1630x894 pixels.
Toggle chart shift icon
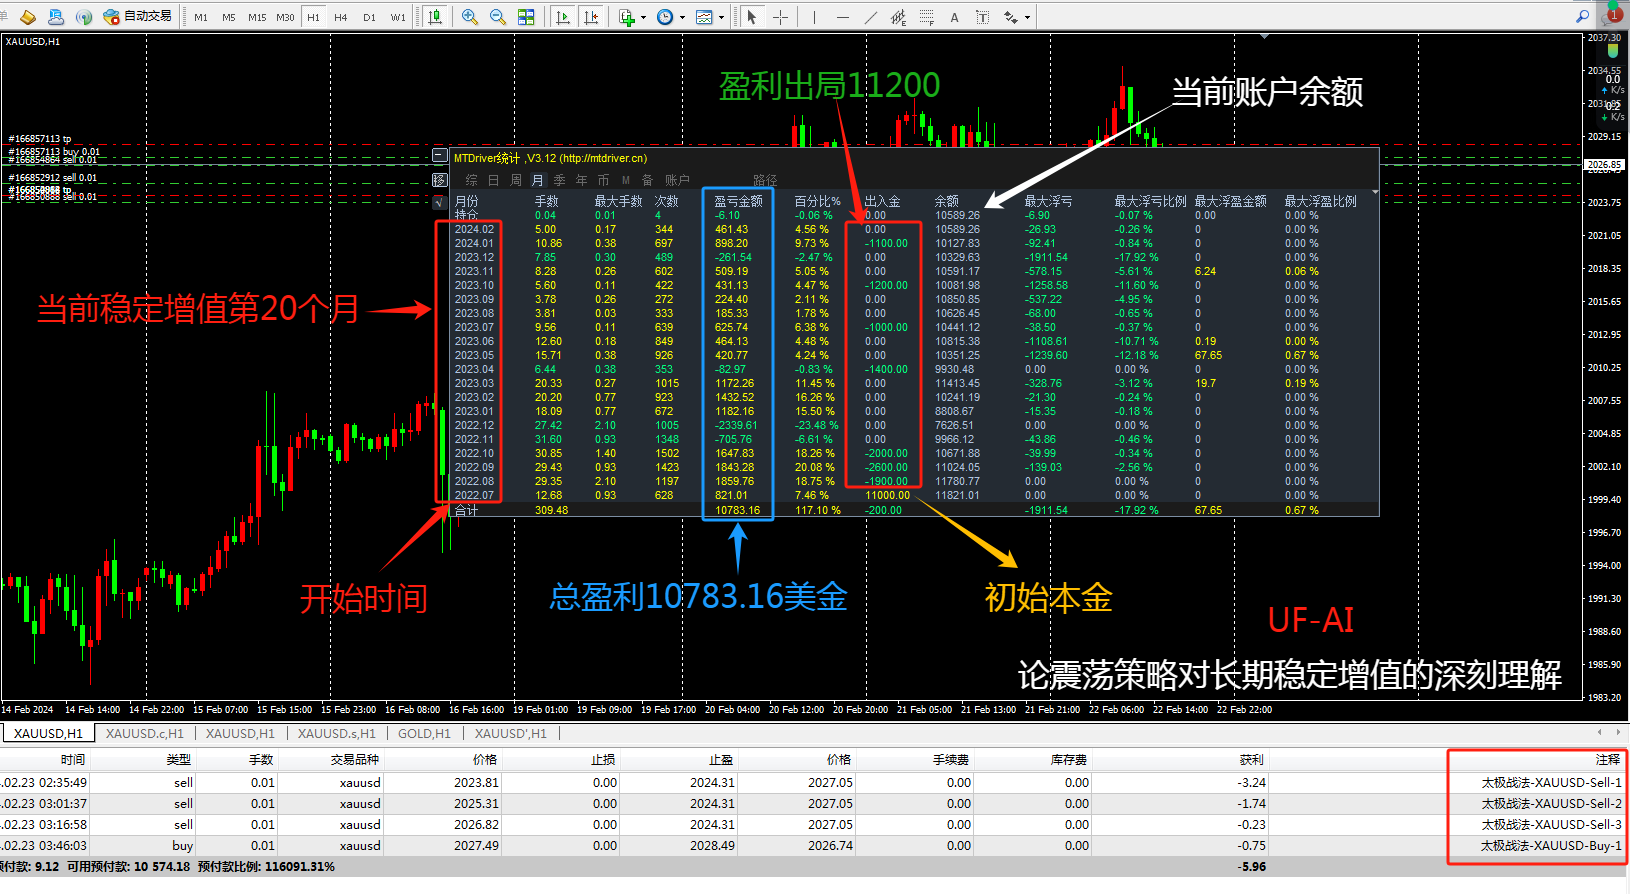[x=591, y=17]
